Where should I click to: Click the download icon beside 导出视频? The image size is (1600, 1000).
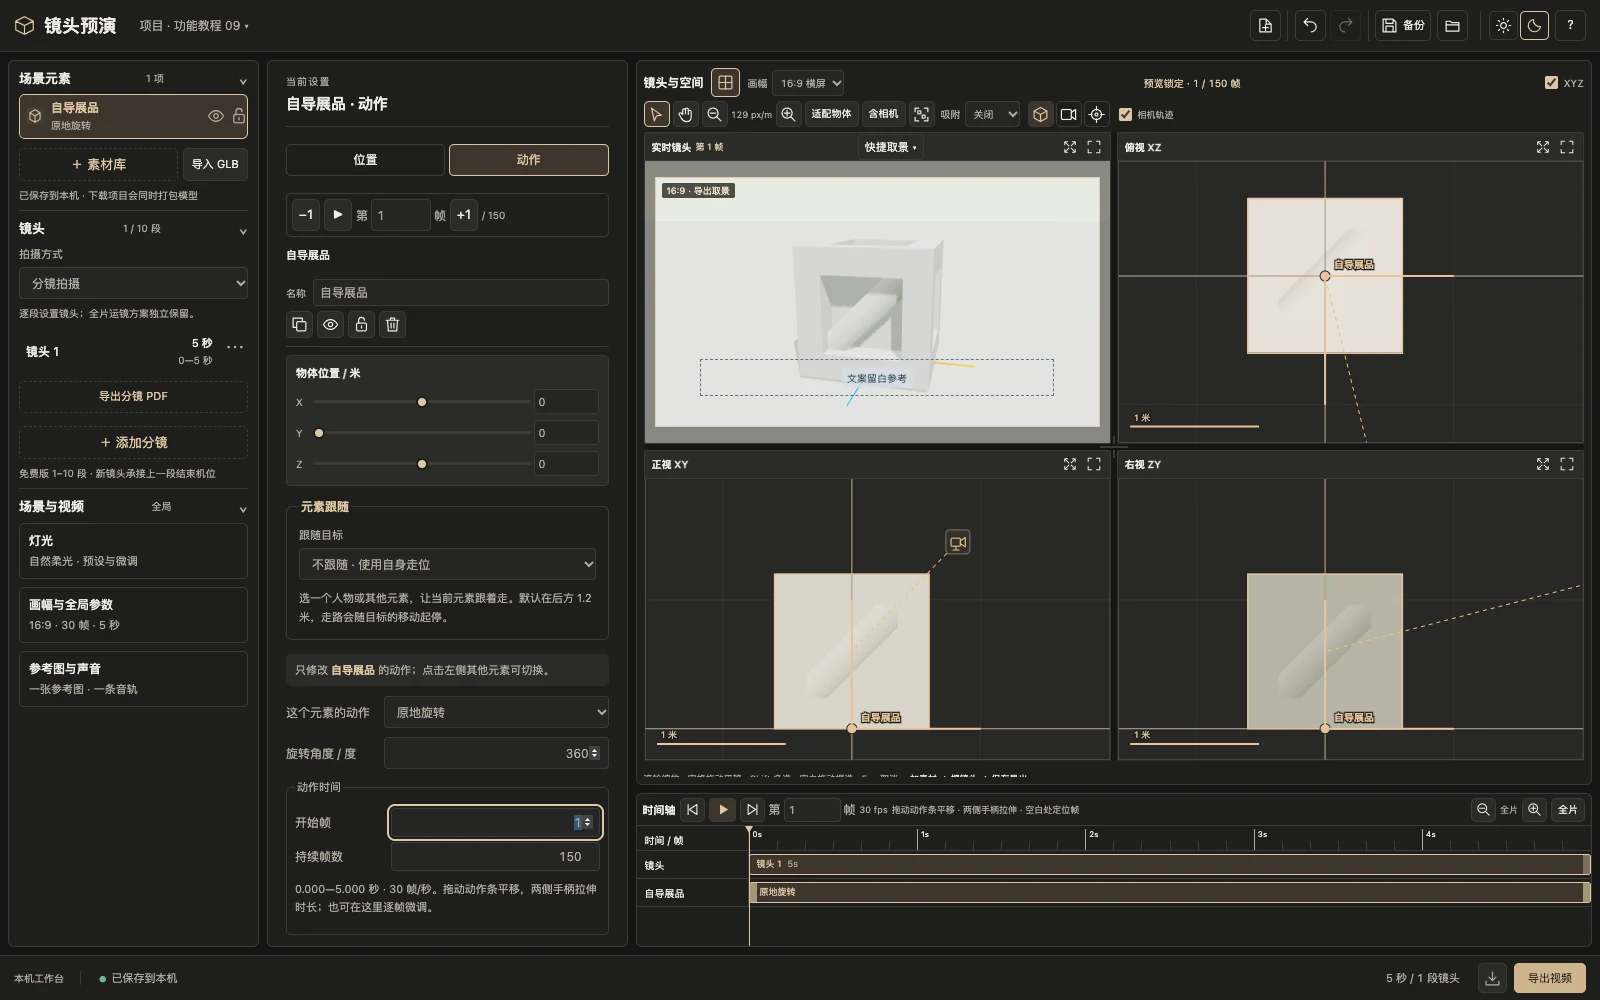pyautogui.click(x=1492, y=978)
